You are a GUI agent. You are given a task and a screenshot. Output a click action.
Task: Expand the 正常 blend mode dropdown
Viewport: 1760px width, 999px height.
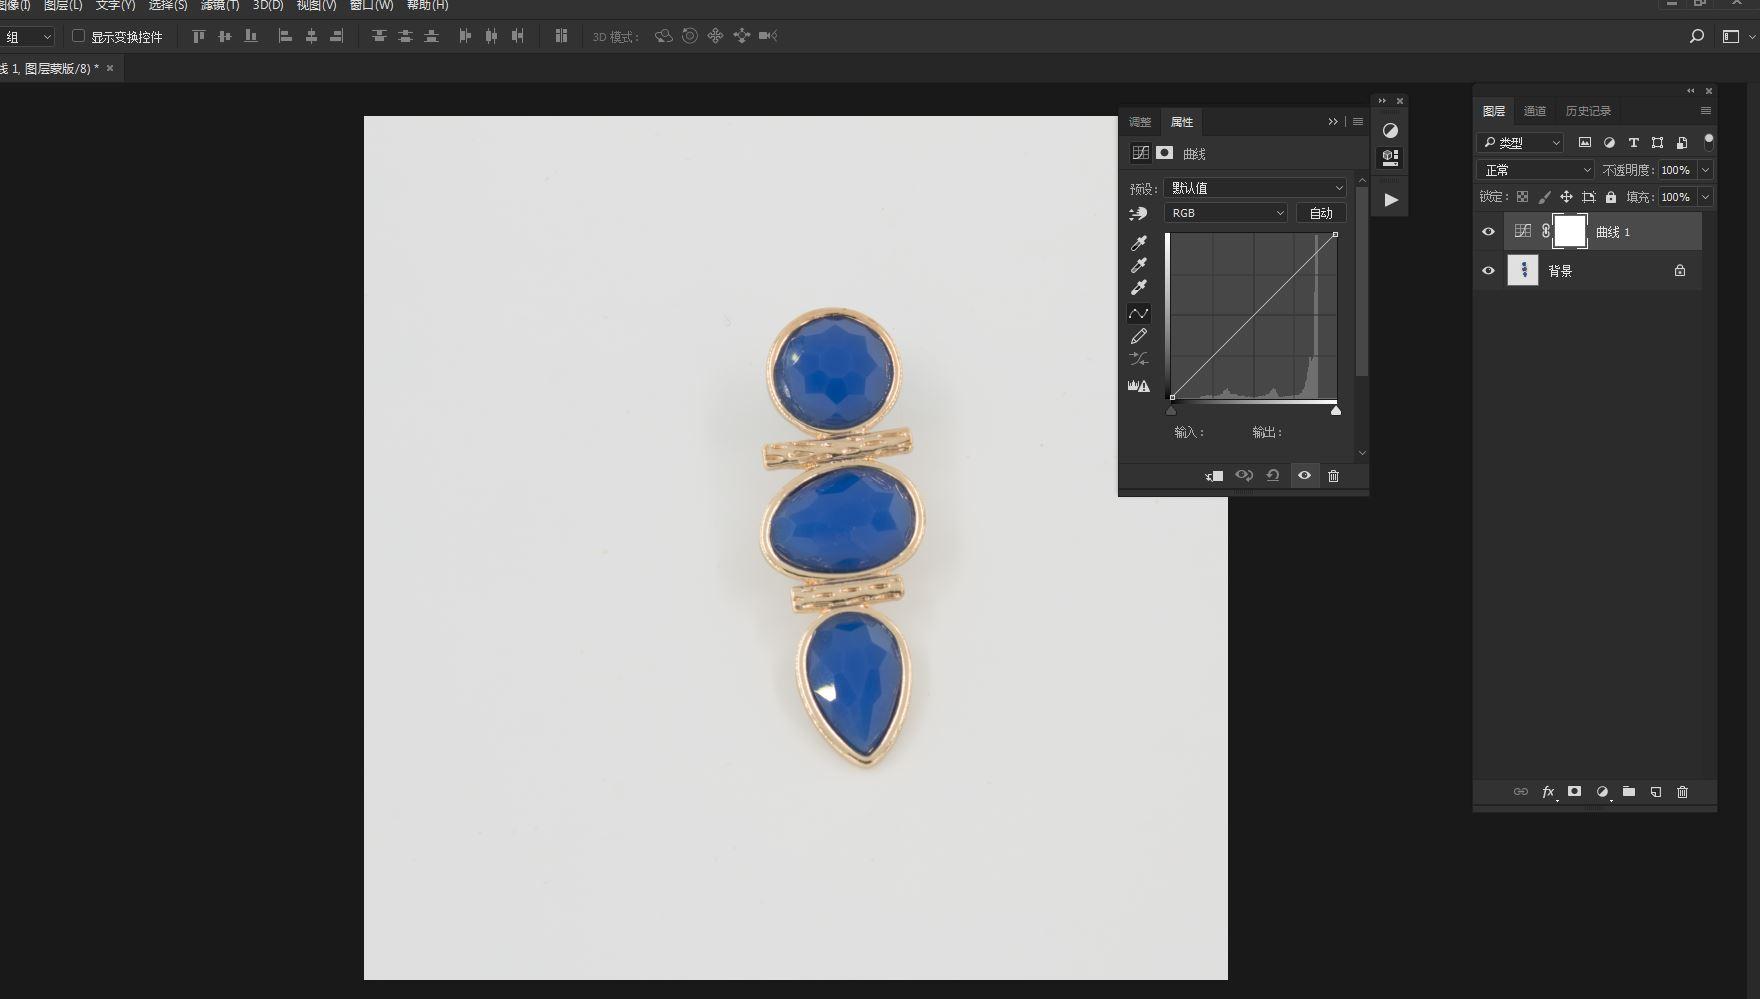tap(1535, 170)
